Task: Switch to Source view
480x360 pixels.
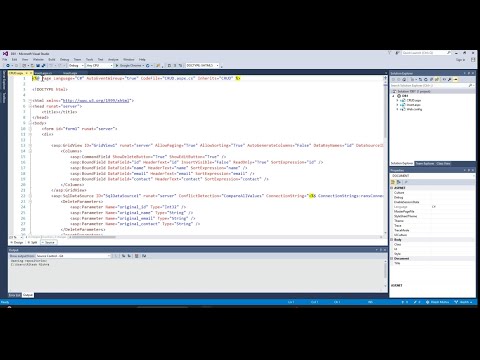Action: (x=49, y=242)
